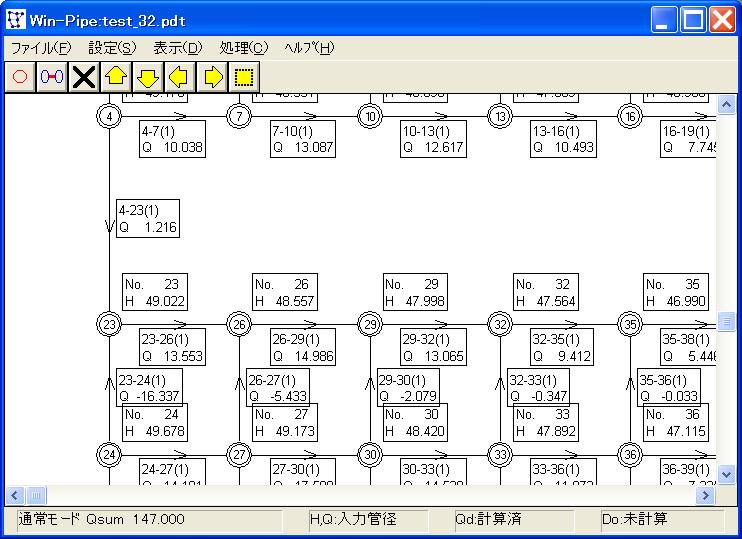Click the yellow left arrow button
This screenshot has width=742, height=539.
click(179, 76)
